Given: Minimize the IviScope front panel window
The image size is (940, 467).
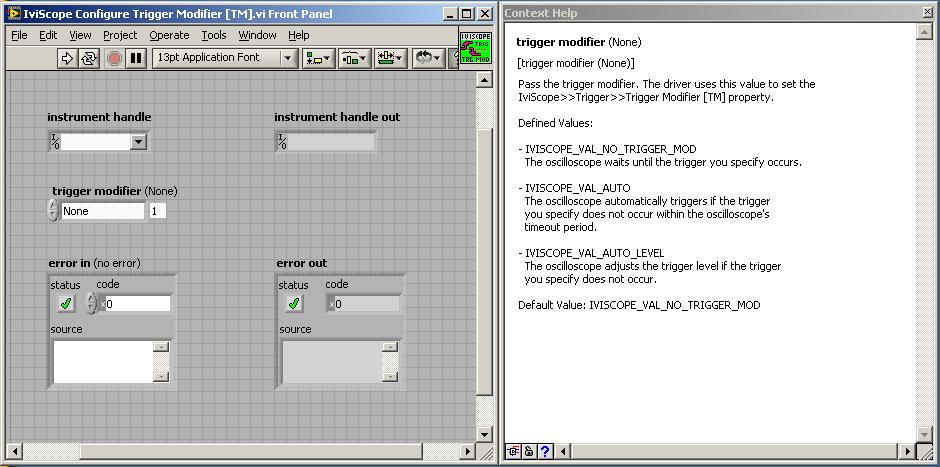Looking at the screenshot, I should (x=450, y=14).
